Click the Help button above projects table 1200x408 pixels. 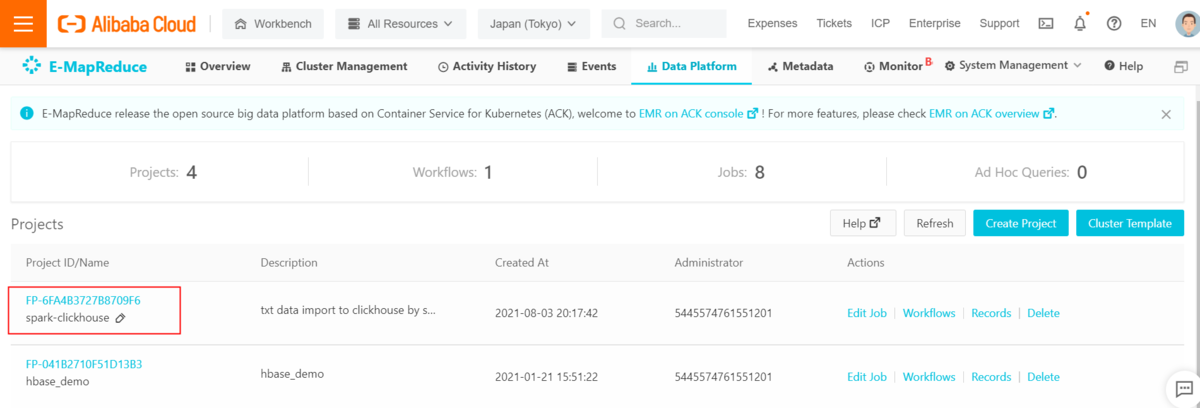tap(863, 223)
